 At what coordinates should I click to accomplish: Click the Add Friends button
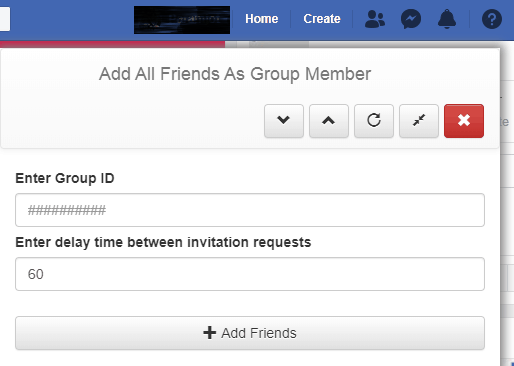pos(250,333)
